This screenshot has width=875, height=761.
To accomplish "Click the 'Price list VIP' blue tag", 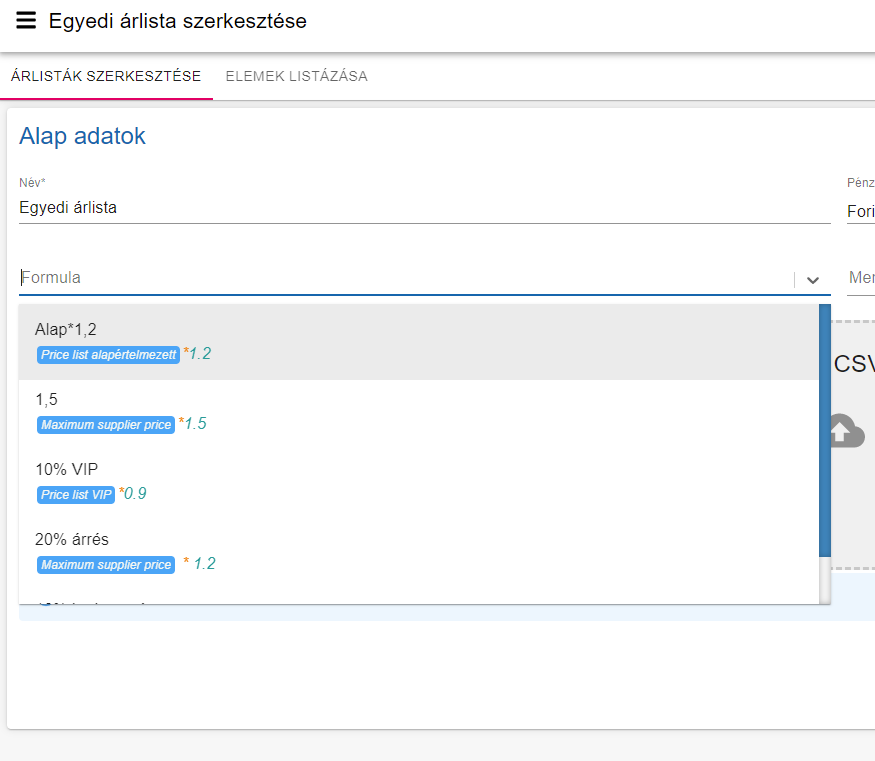I will (76, 495).
